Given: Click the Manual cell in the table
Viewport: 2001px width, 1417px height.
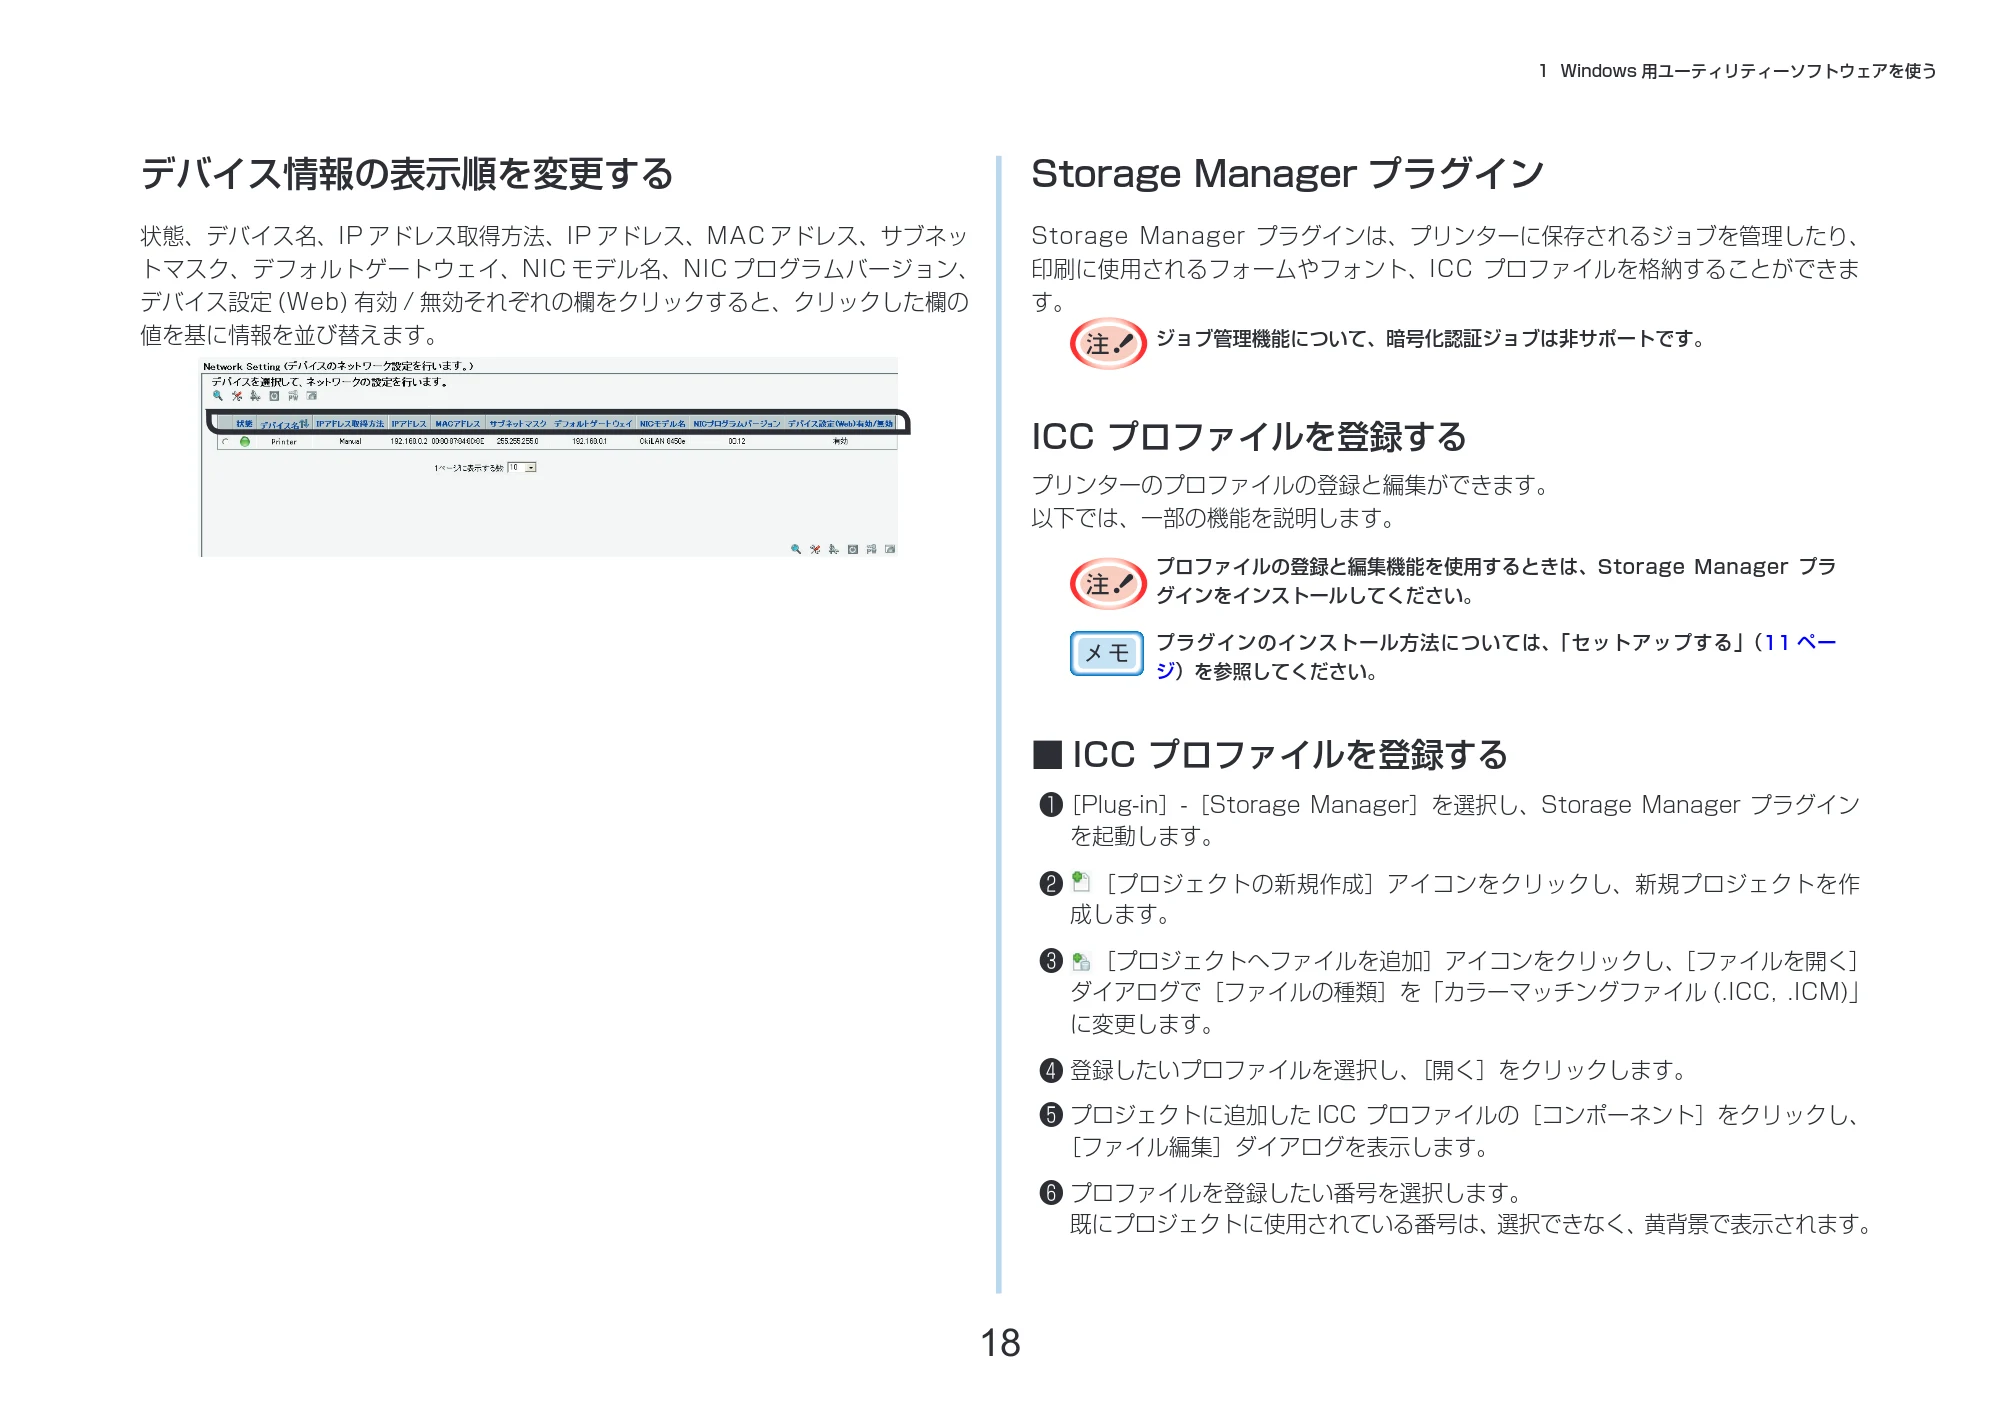Looking at the screenshot, I should coord(350,441).
